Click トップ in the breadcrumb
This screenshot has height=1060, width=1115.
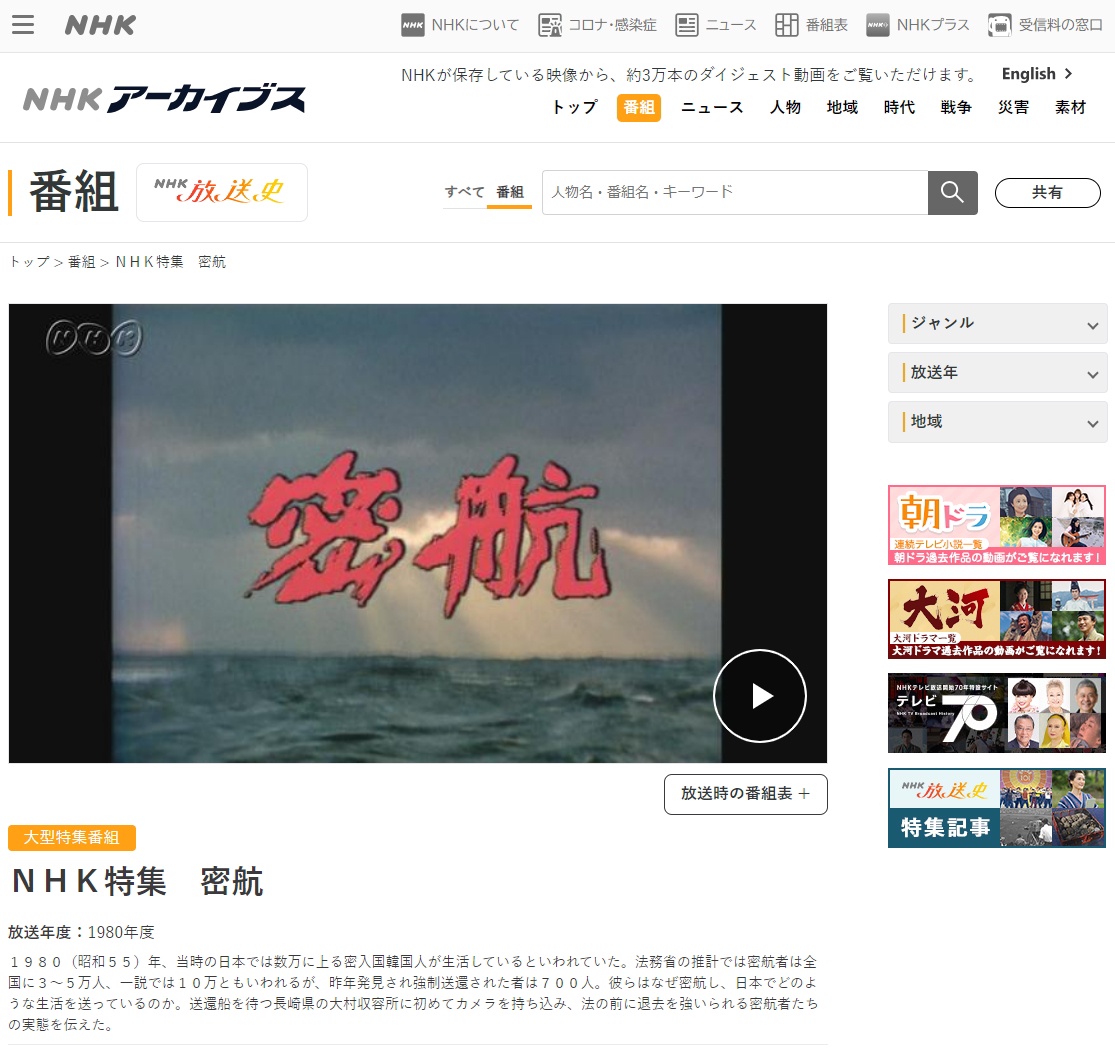coord(29,262)
